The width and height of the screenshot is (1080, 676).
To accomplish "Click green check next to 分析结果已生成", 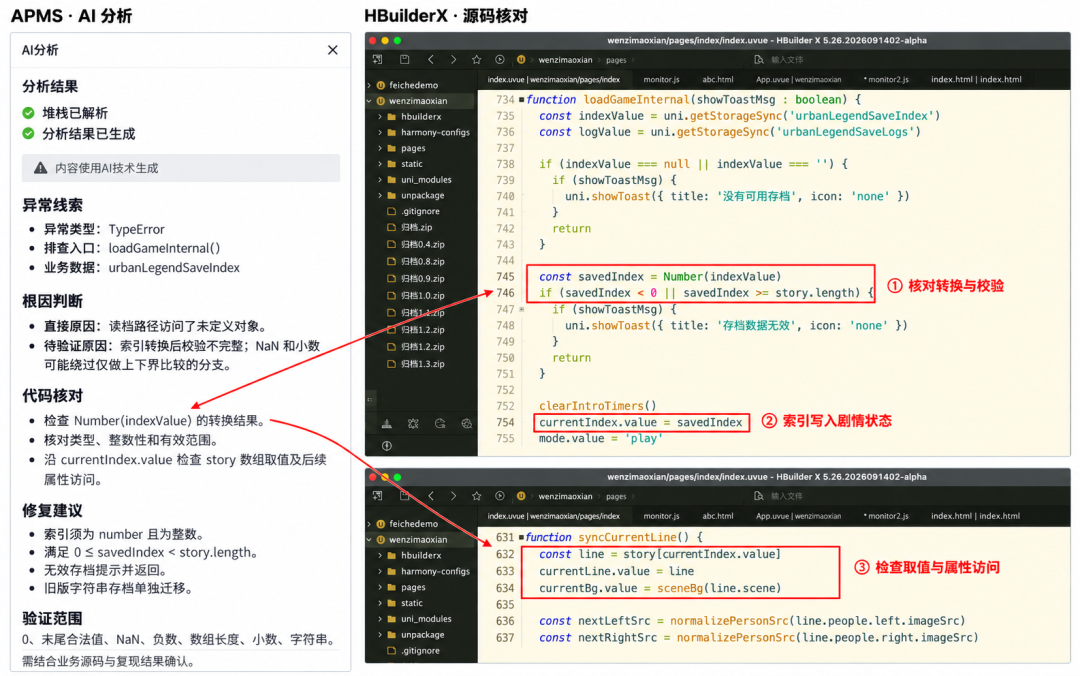I will [28, 133].
